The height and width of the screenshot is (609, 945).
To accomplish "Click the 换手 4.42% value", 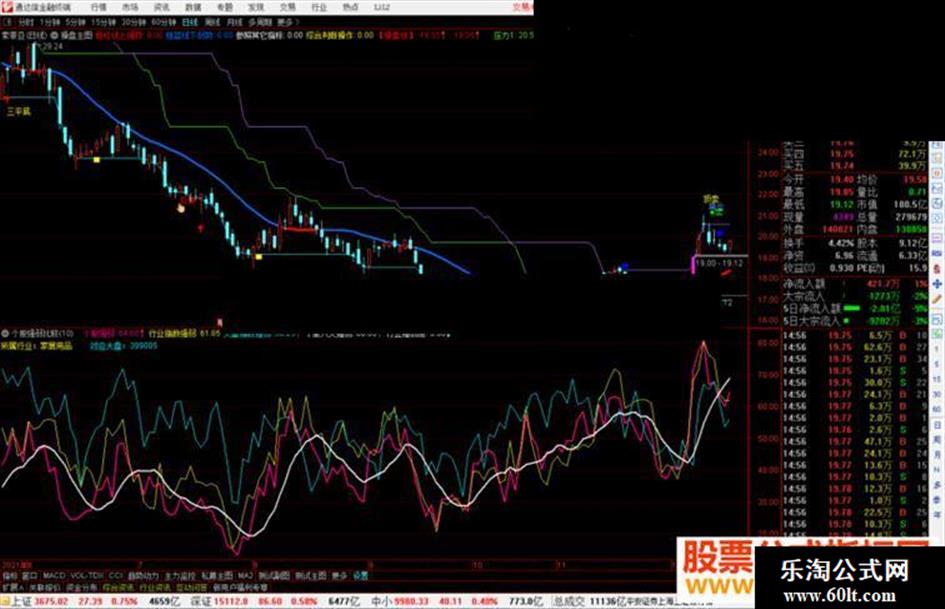I will (x=841, y=244).
